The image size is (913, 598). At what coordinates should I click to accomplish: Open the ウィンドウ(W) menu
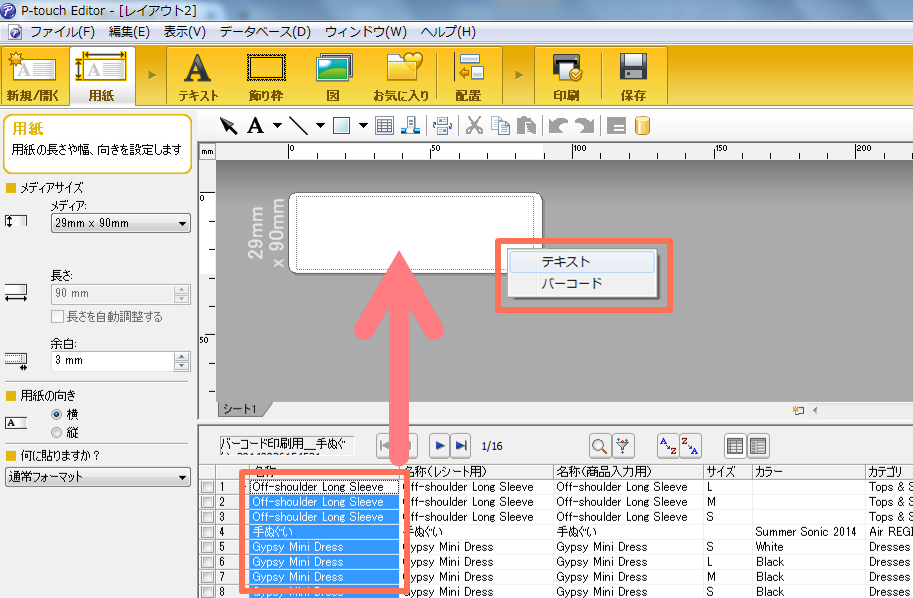366,31
